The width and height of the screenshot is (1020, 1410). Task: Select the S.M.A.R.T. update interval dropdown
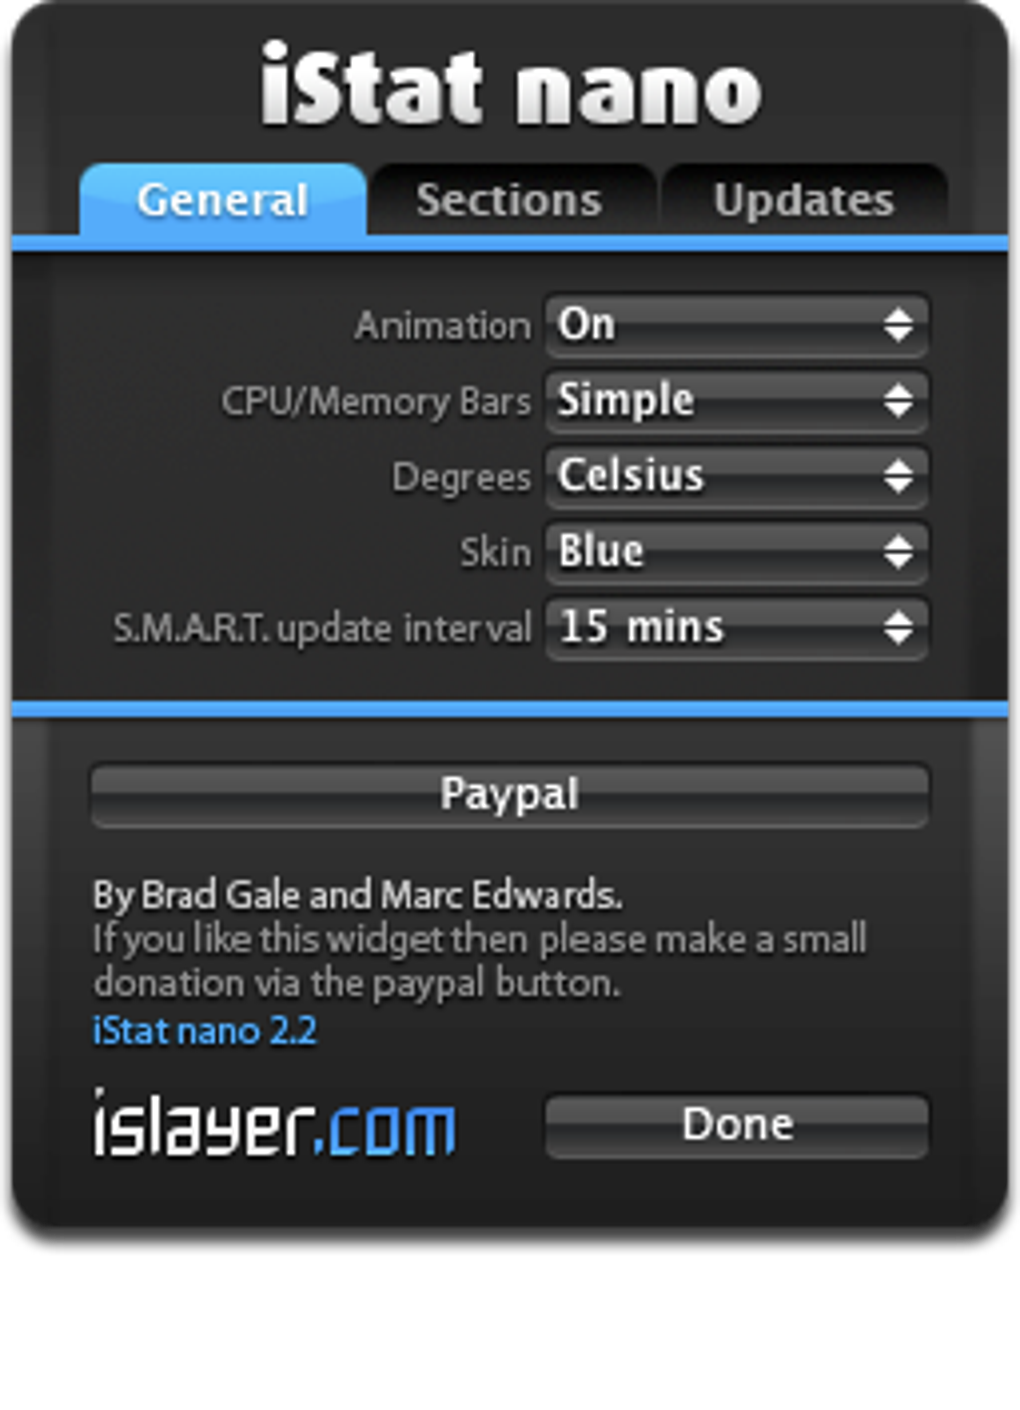tap(737, 628)
